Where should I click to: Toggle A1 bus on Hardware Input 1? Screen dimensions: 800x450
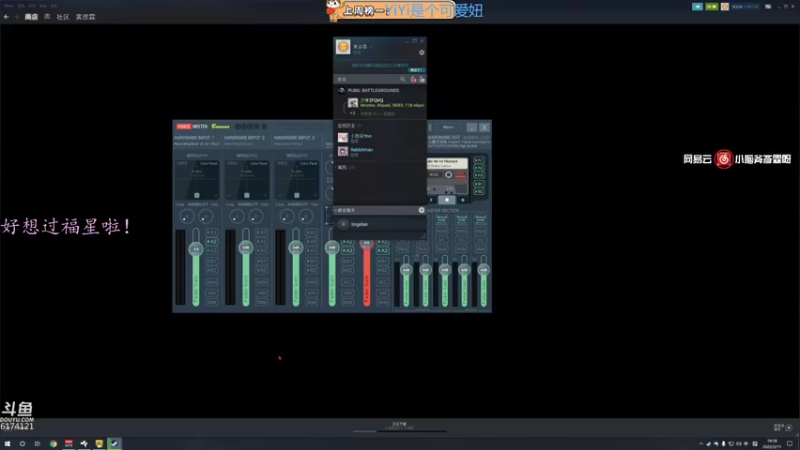[x=212, y=232]
